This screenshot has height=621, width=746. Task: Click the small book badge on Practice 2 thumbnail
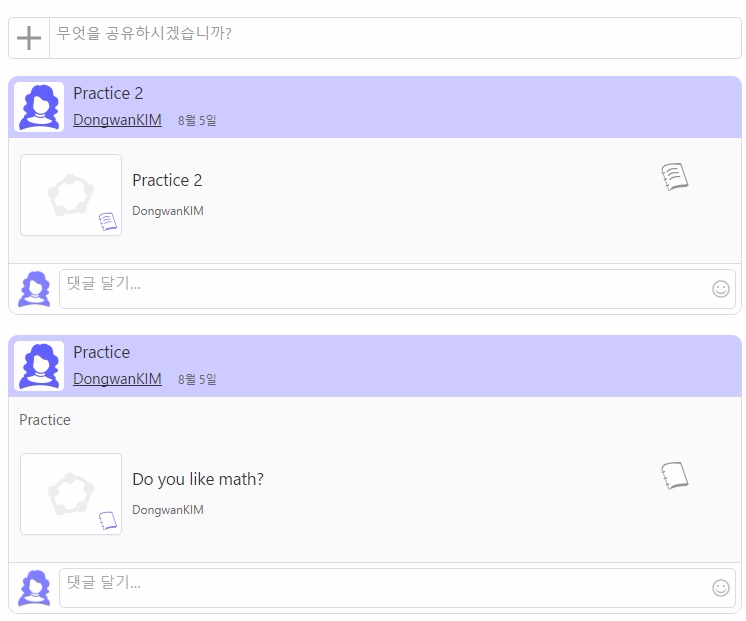(108, 222)
